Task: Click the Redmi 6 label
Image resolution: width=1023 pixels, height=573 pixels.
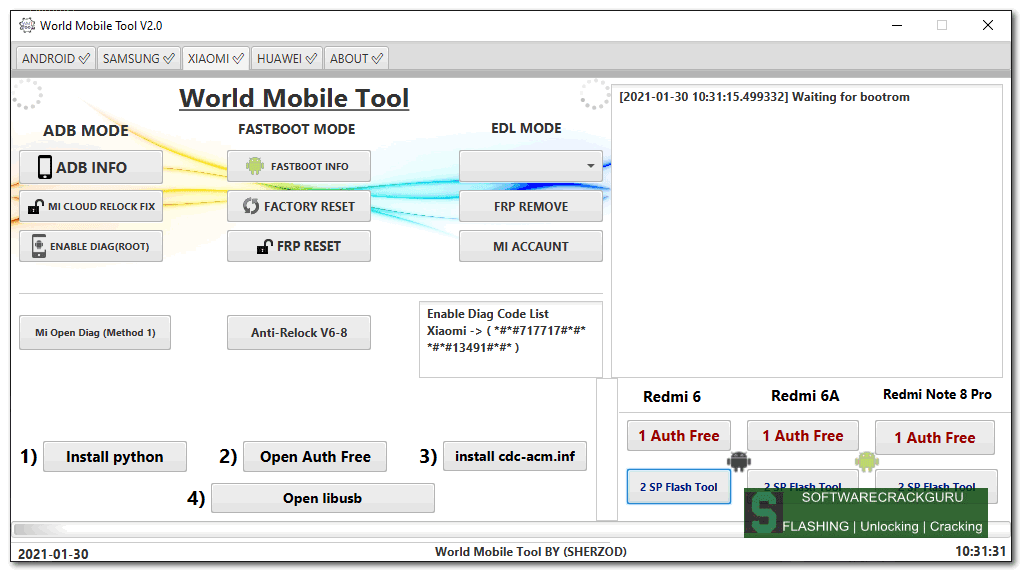Action: [671, 397]
